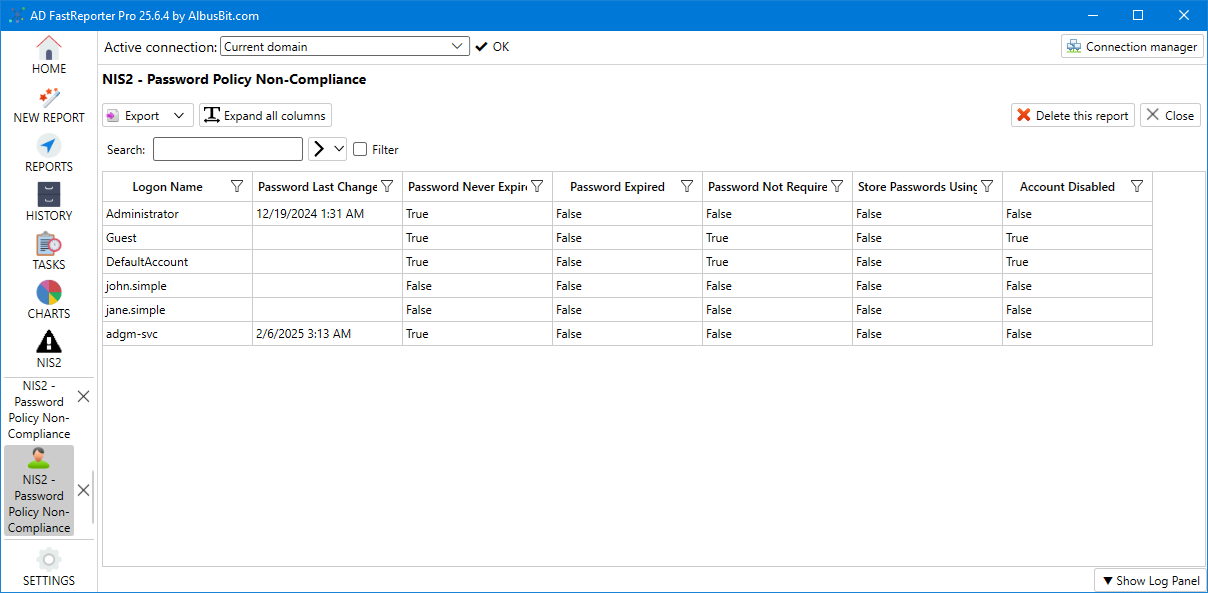Filter the Store Passwords Using column
Screen dimensions: 1208x593
pos(987,186)
